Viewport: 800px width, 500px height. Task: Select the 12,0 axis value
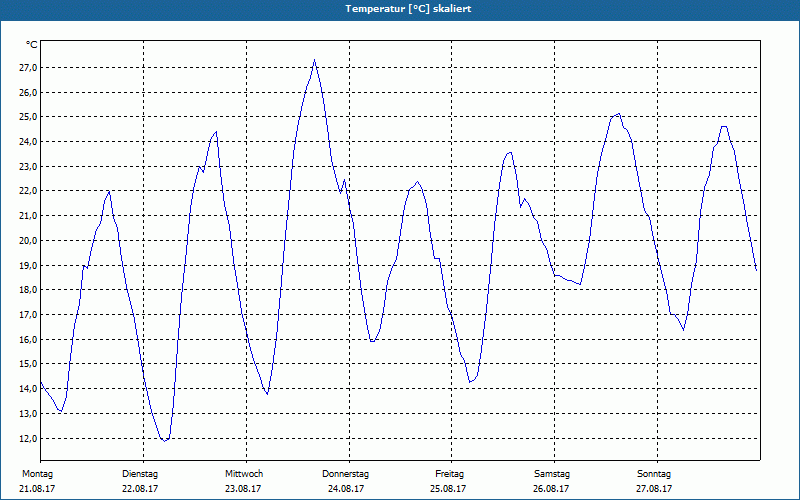(27, 439)
